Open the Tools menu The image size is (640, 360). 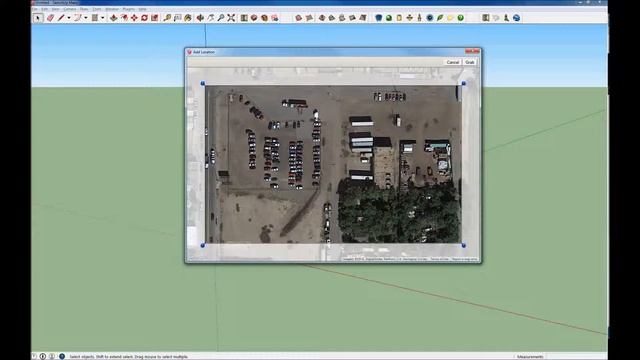tap(97, 9)
